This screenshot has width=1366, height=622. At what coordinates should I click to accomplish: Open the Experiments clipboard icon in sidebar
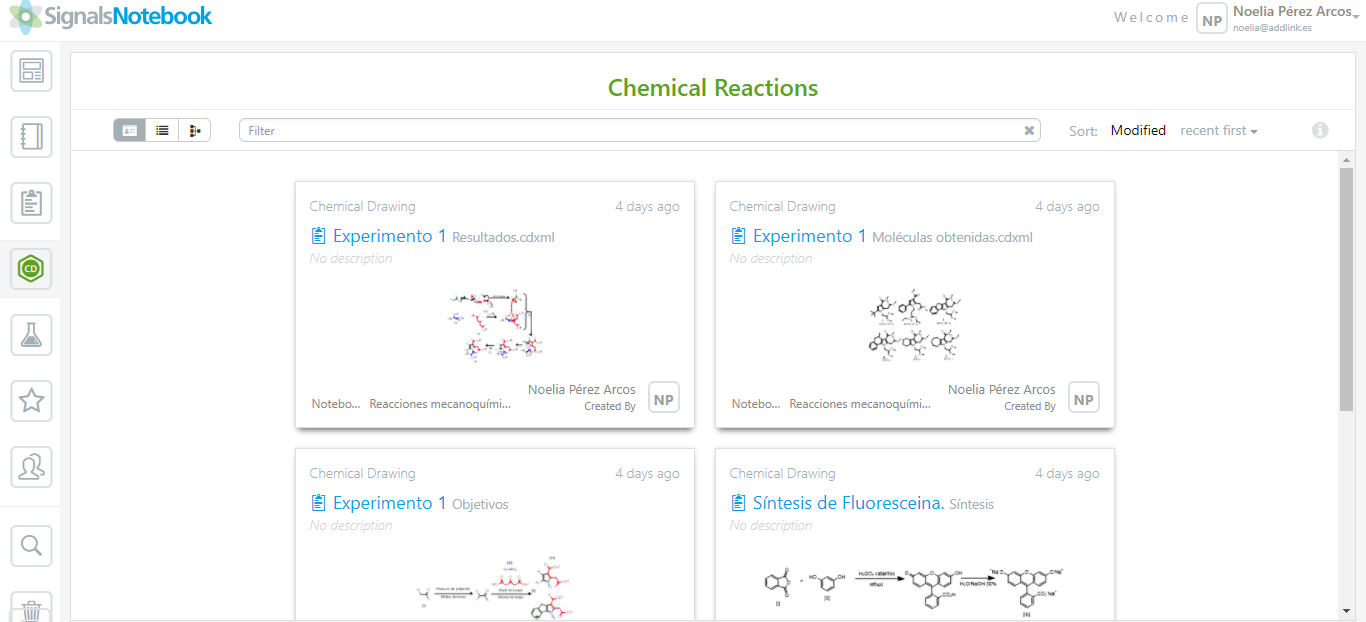pos(31,203)
